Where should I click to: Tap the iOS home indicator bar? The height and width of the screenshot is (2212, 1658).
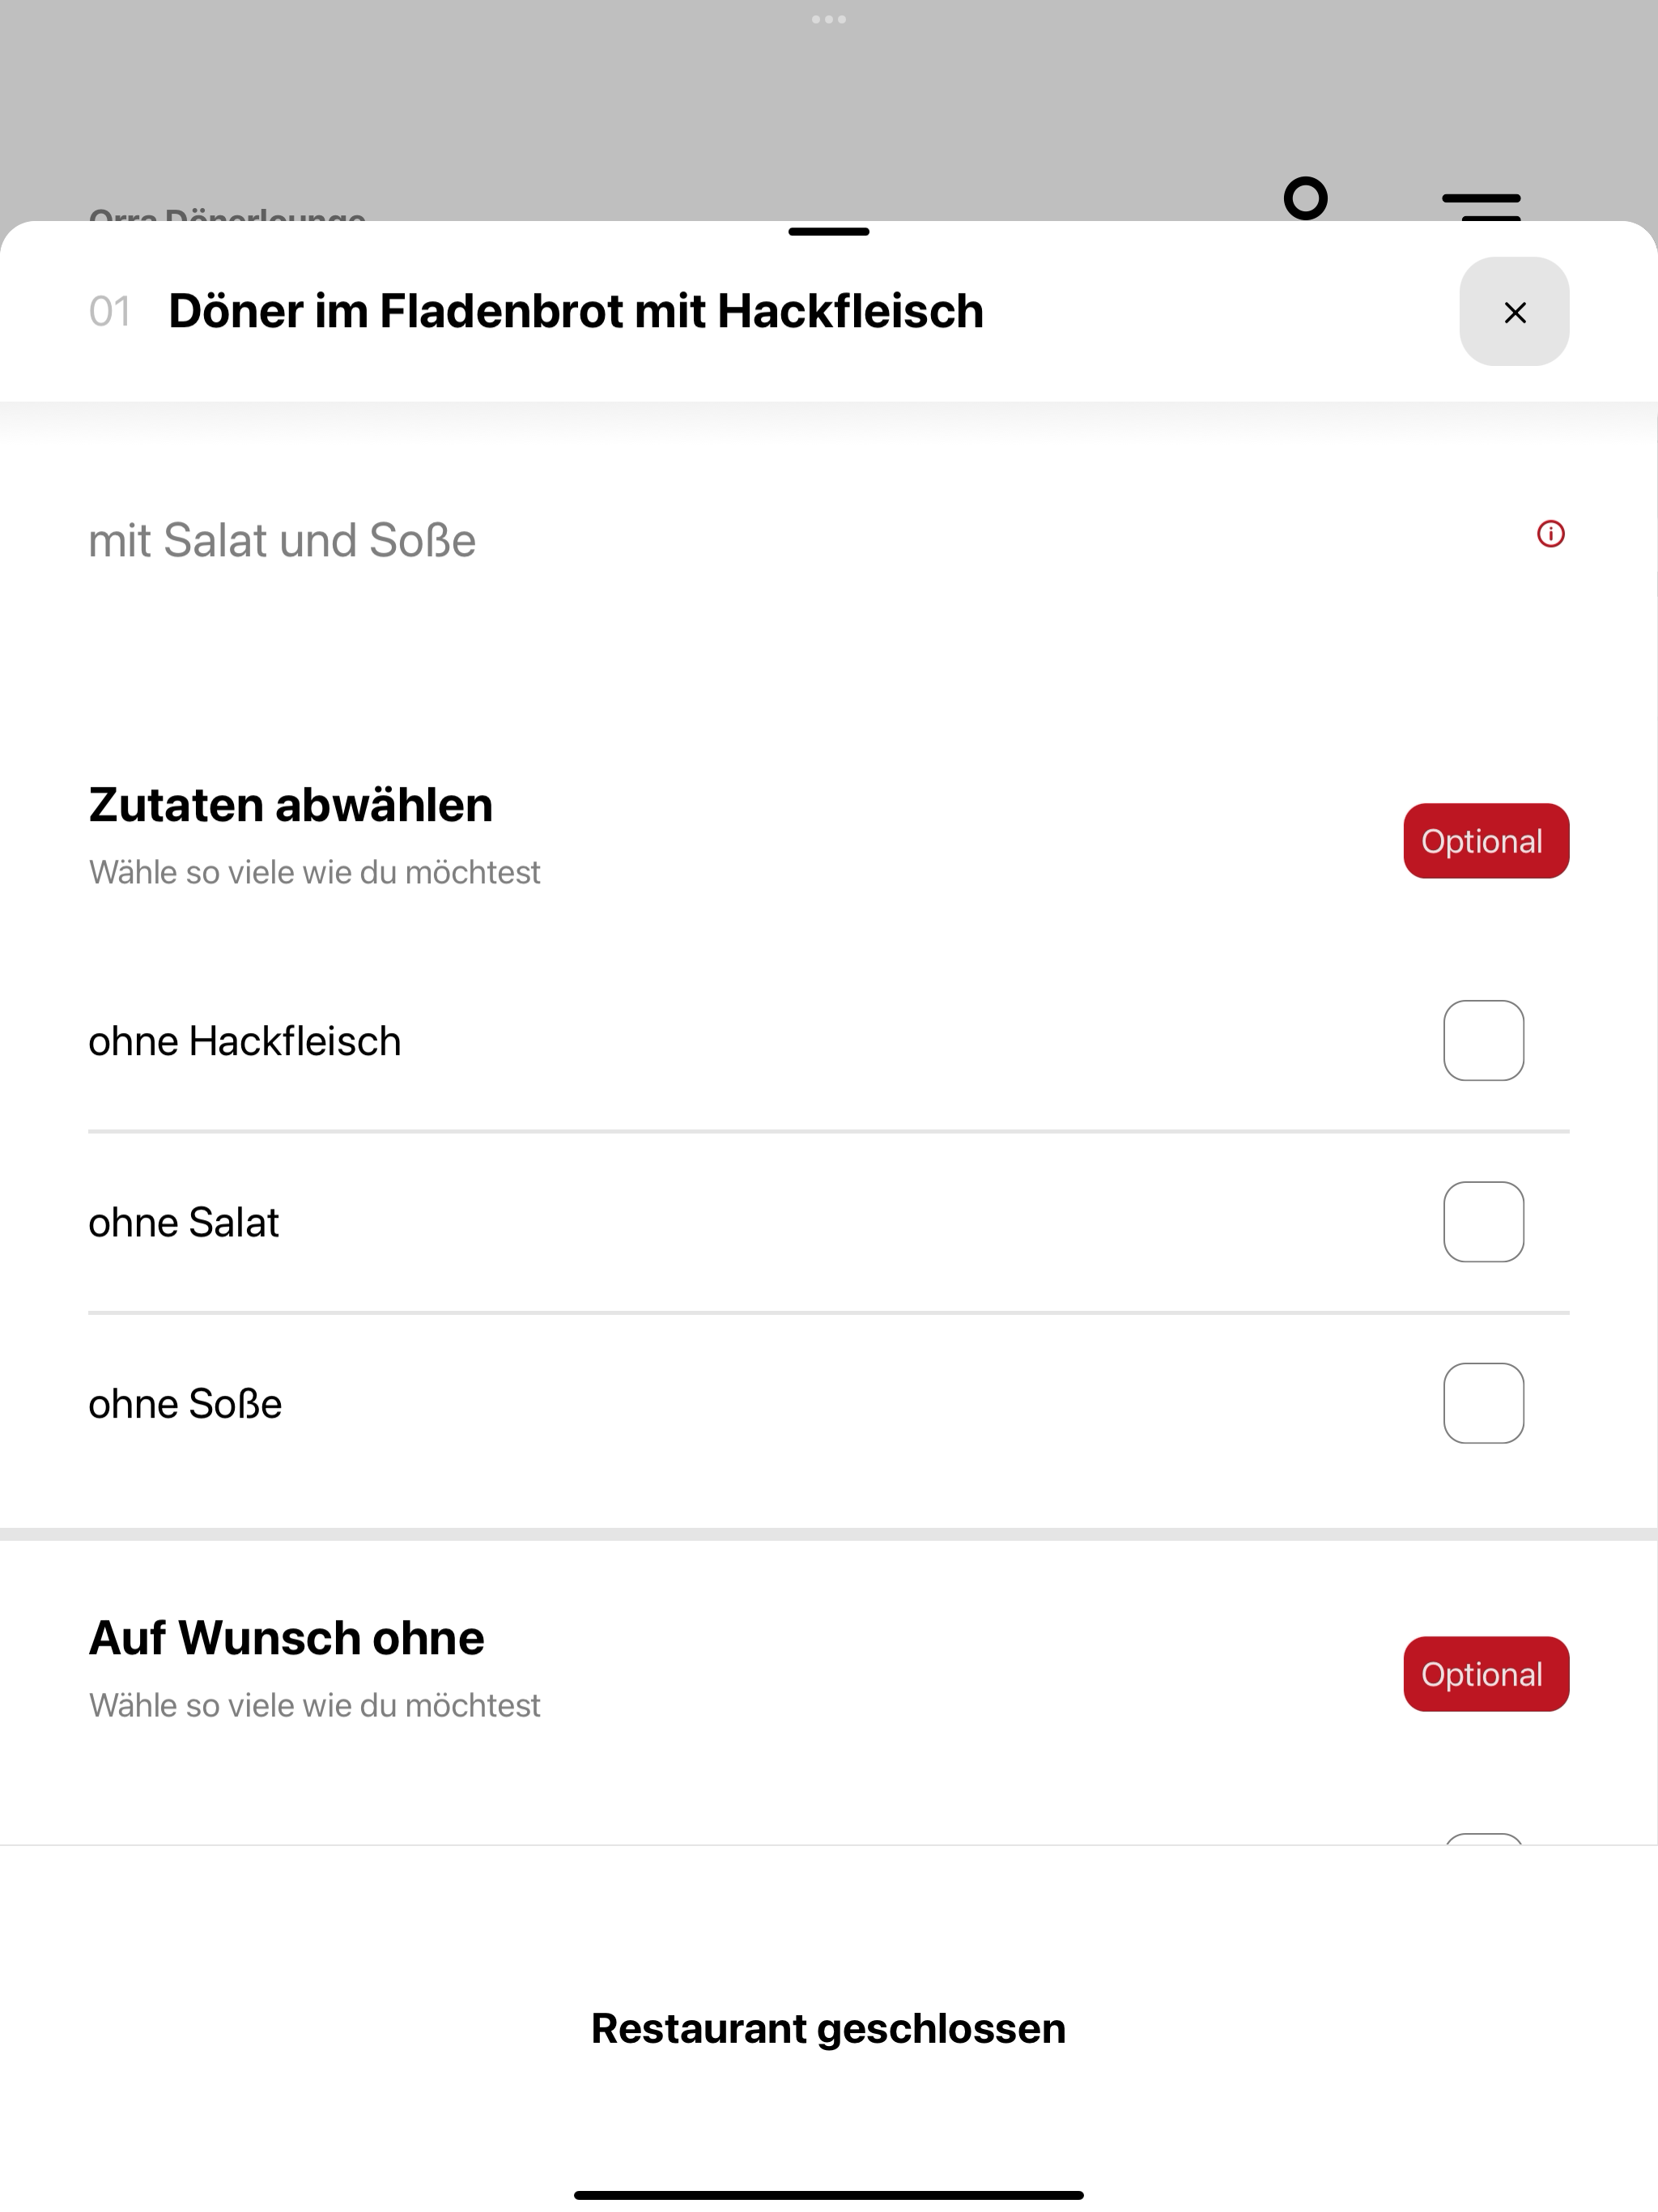point(829,2195)
